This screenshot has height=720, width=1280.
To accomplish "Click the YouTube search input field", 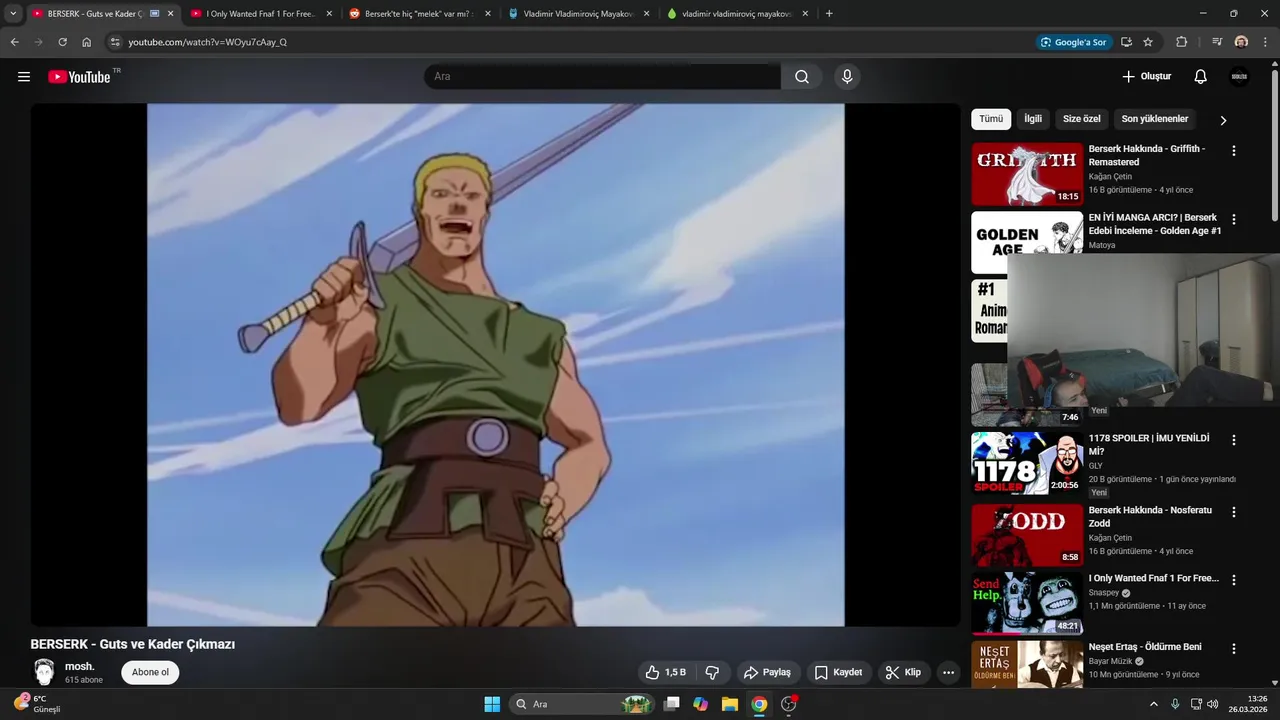I will click(x=602, y=77).
